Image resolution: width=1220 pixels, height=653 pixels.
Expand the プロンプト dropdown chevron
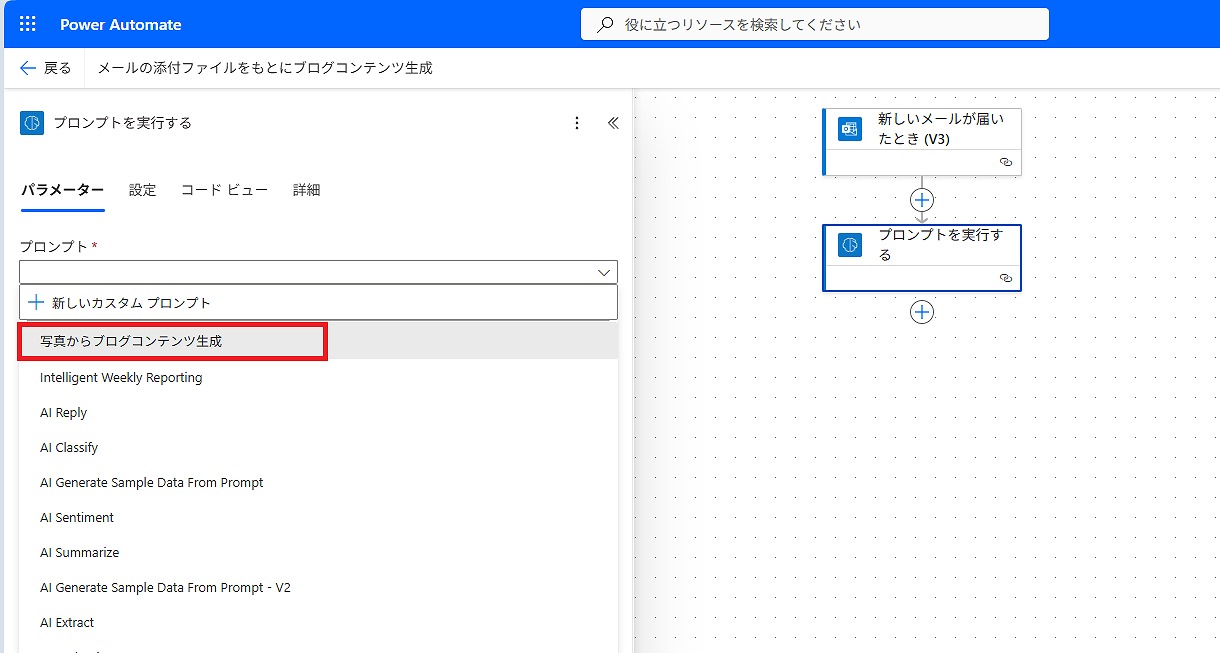(604, 272)
